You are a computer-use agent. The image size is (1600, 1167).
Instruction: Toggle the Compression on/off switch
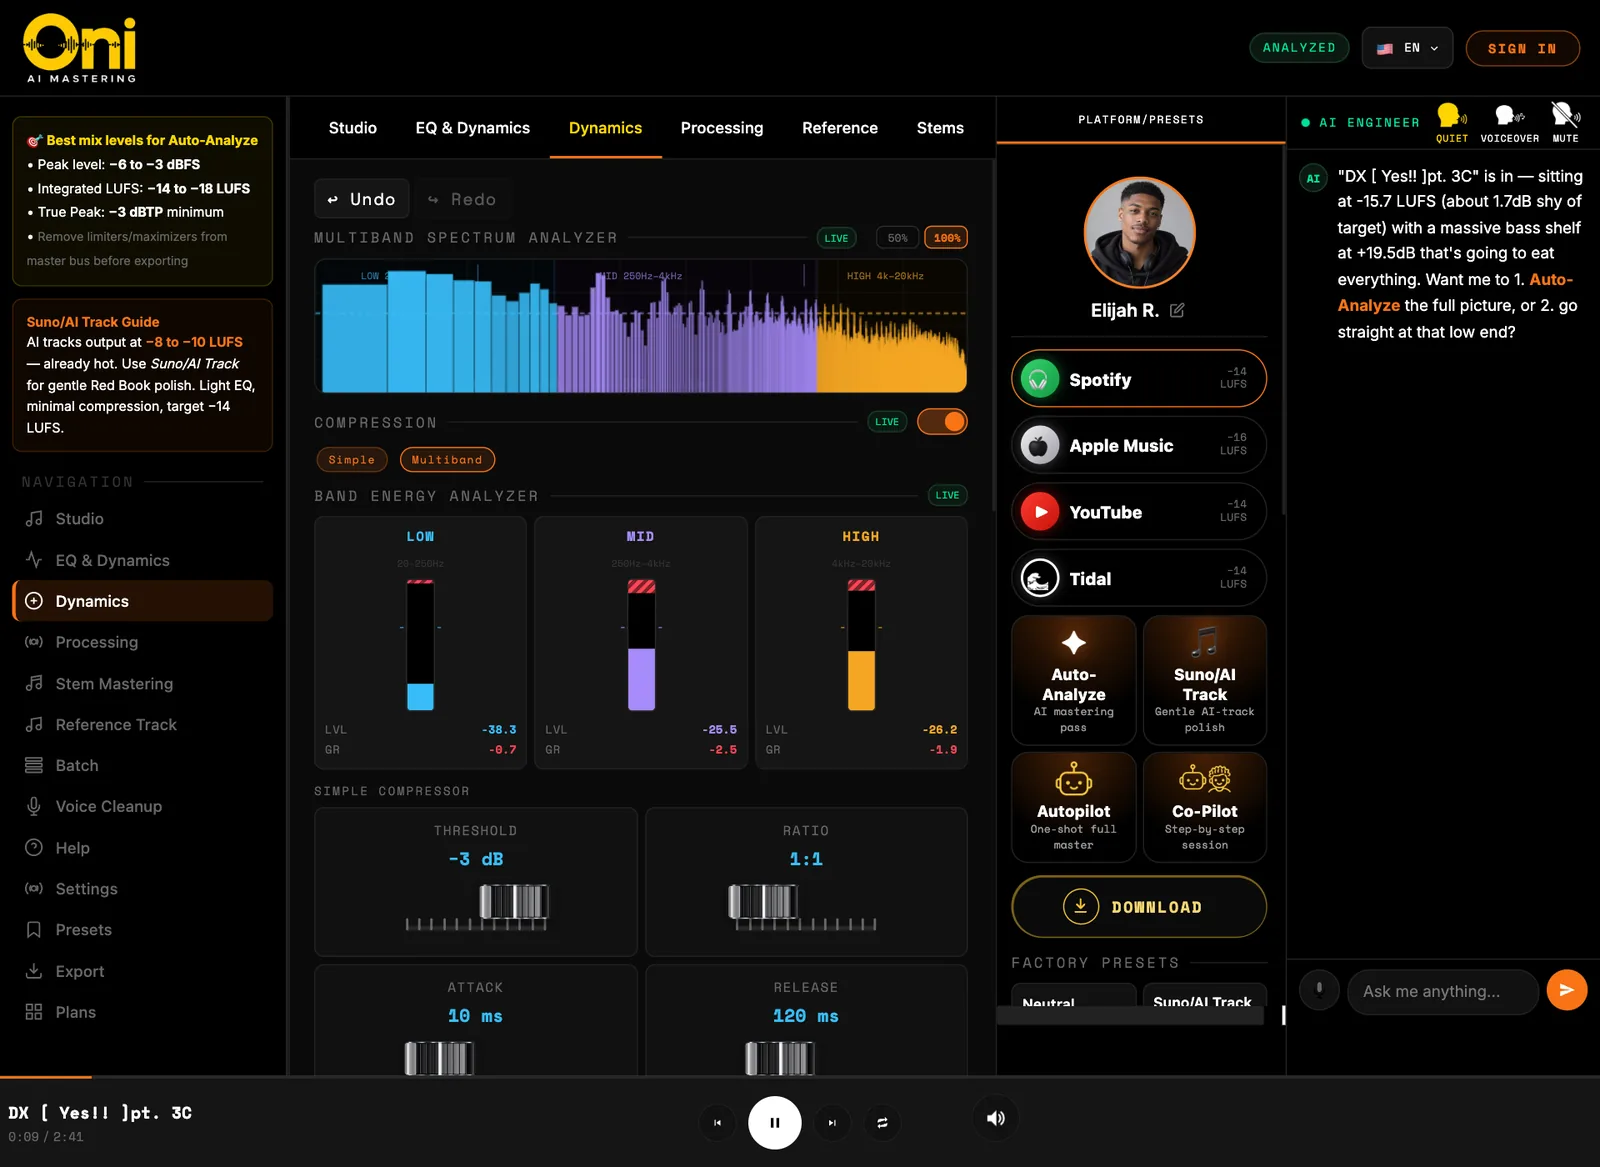[x=942, y=422]
